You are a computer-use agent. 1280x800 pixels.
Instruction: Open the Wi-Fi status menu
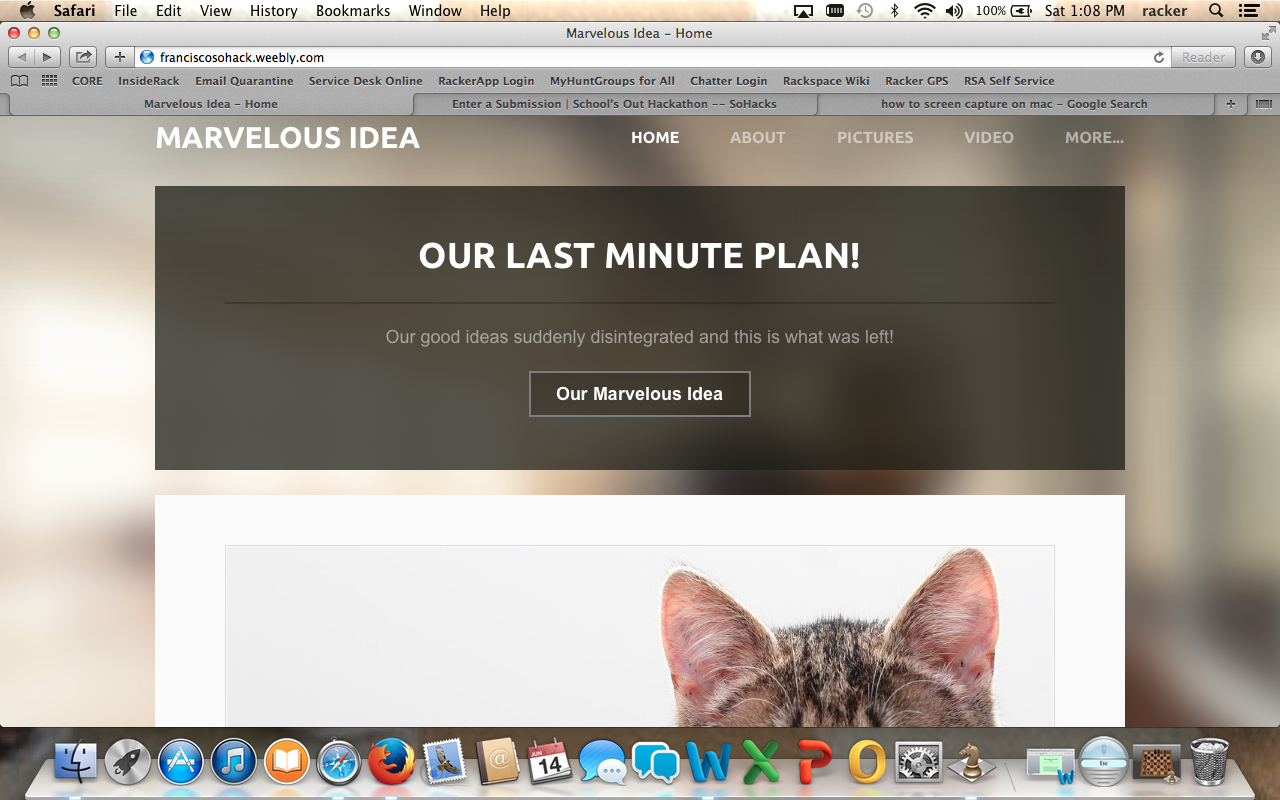pyautogui.click(x=925, y=11)
